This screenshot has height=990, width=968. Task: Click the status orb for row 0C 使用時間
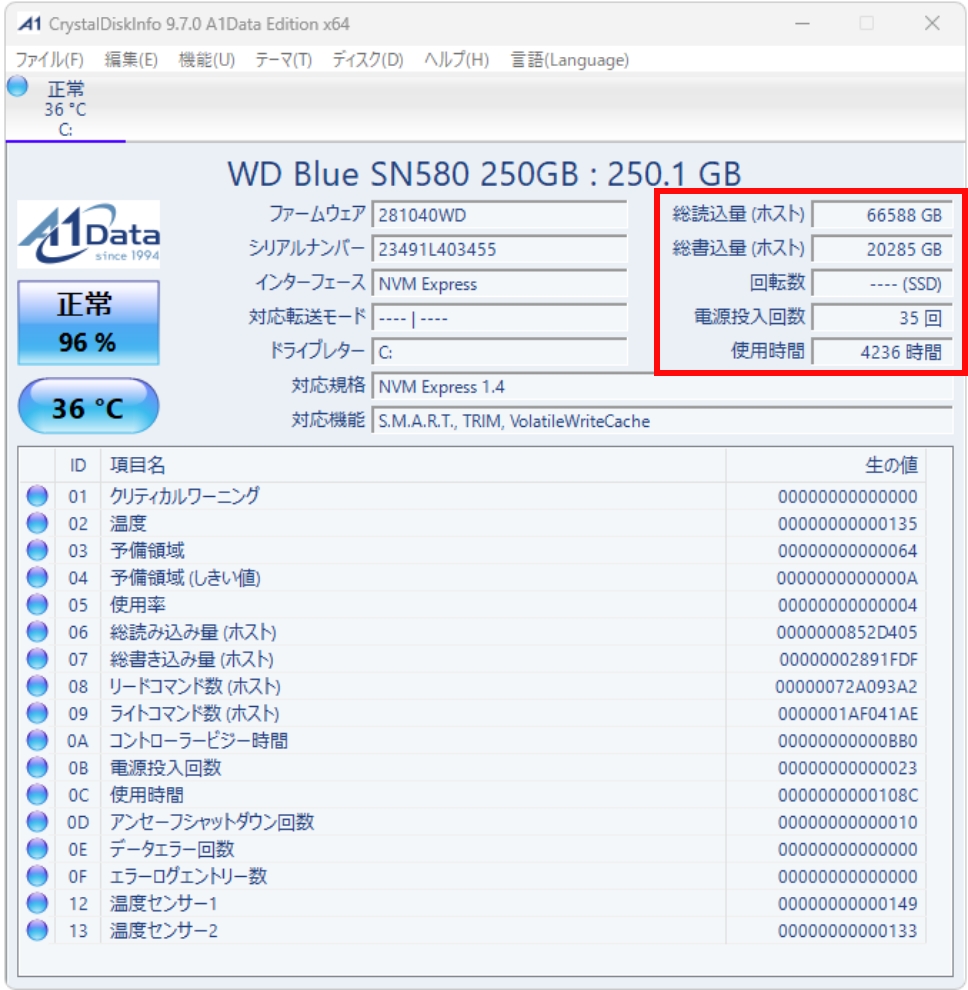click(x=37, y=795)
